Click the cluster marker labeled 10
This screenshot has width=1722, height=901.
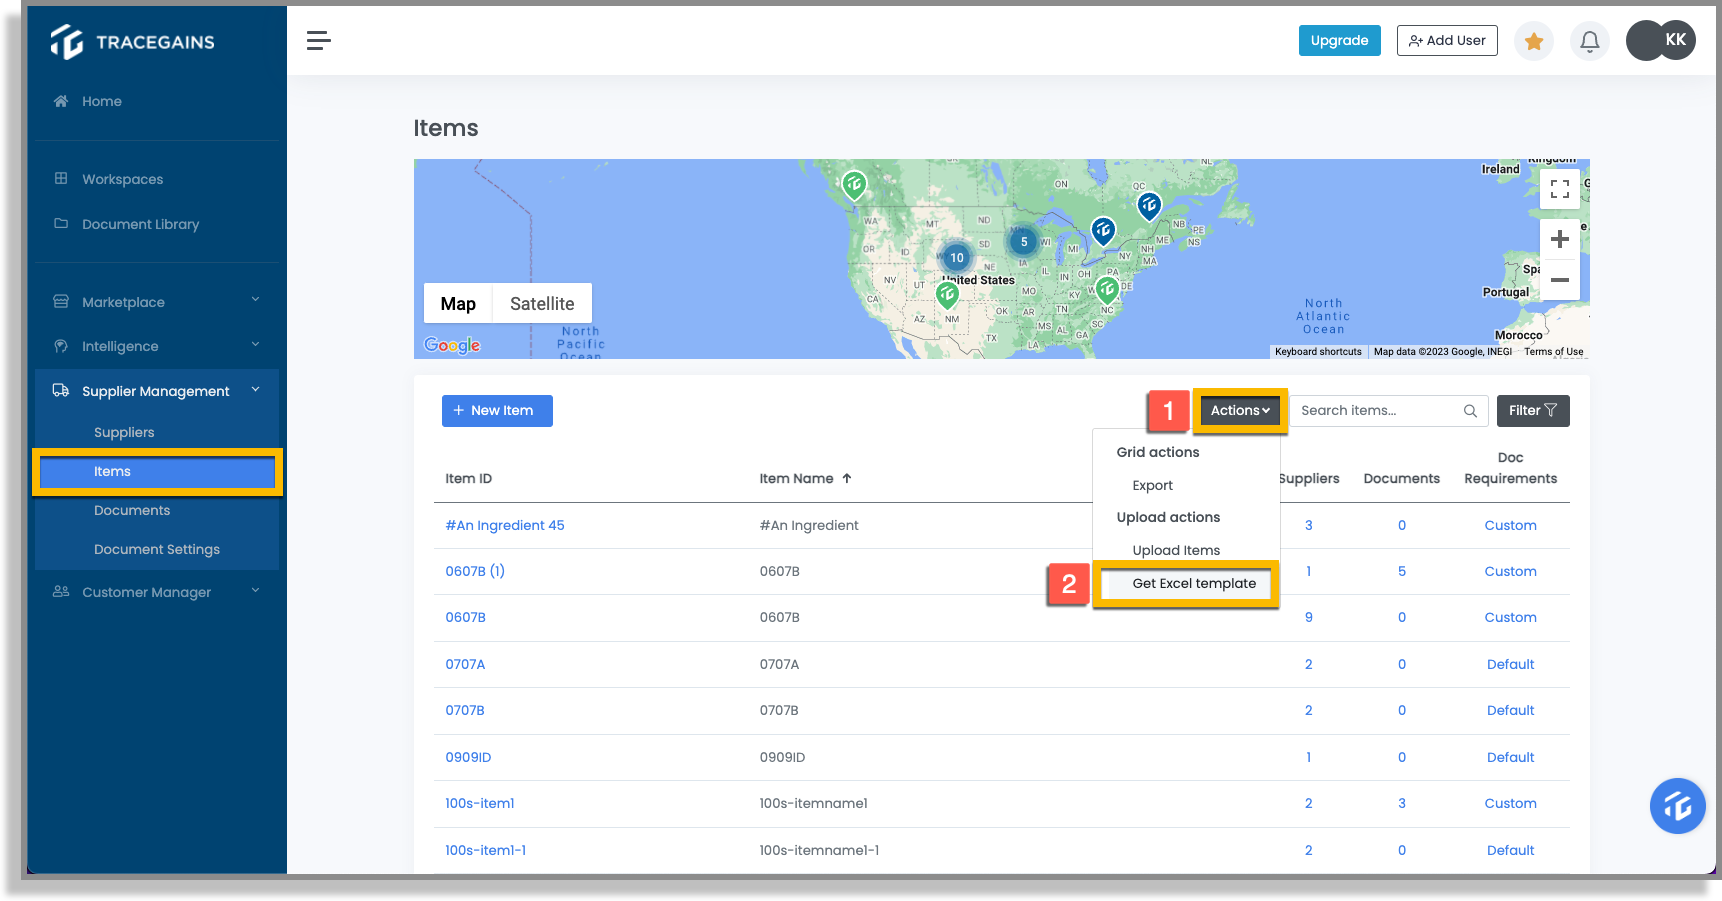pos(957,257)
